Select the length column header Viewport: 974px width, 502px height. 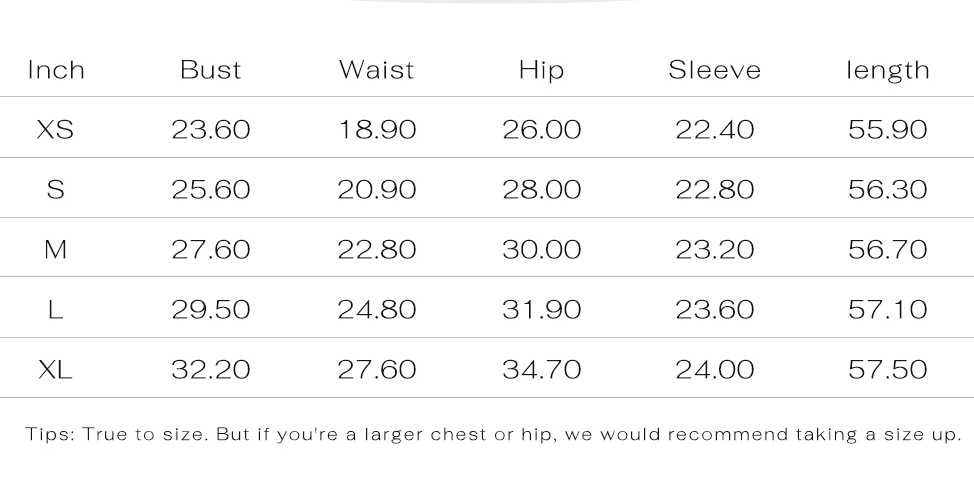[x=887, y=70]
